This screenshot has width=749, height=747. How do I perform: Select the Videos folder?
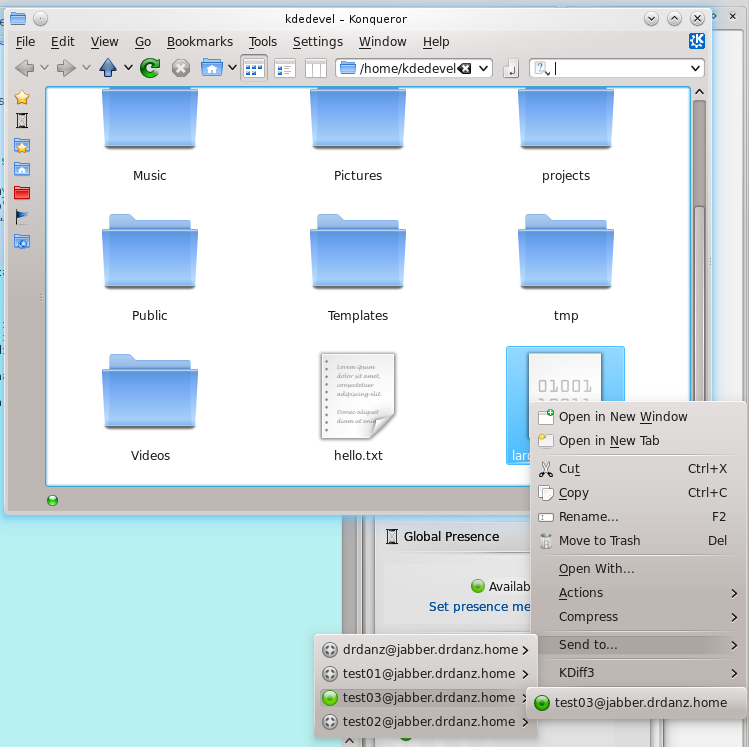[150, 407]
